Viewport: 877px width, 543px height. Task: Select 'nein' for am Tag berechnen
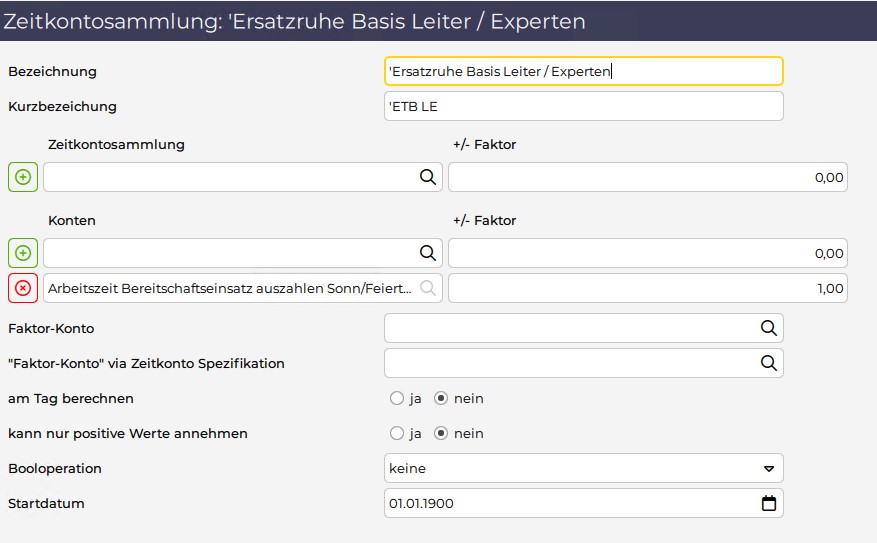tap(441, 398)
